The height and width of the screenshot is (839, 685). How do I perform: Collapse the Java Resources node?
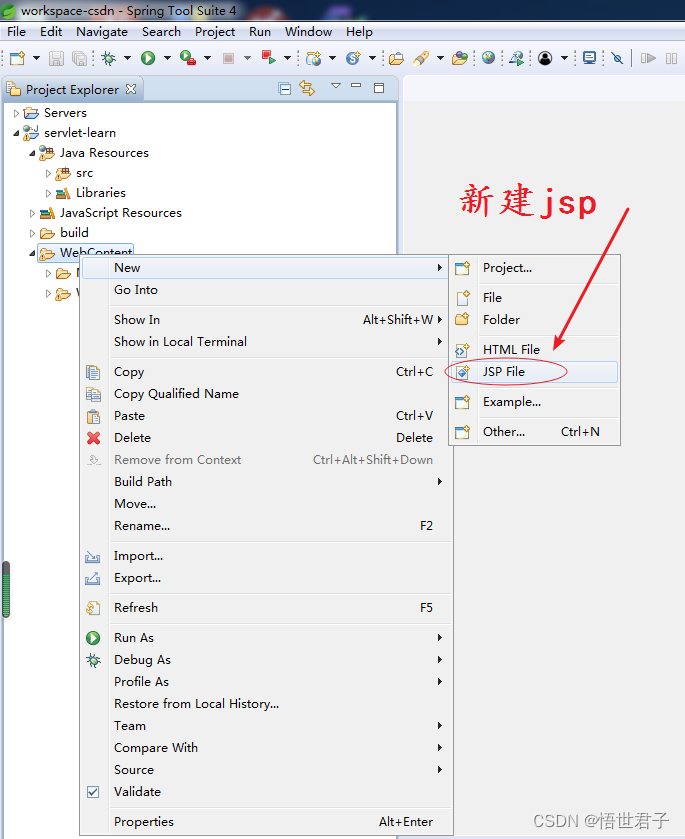tap(32, 154)
